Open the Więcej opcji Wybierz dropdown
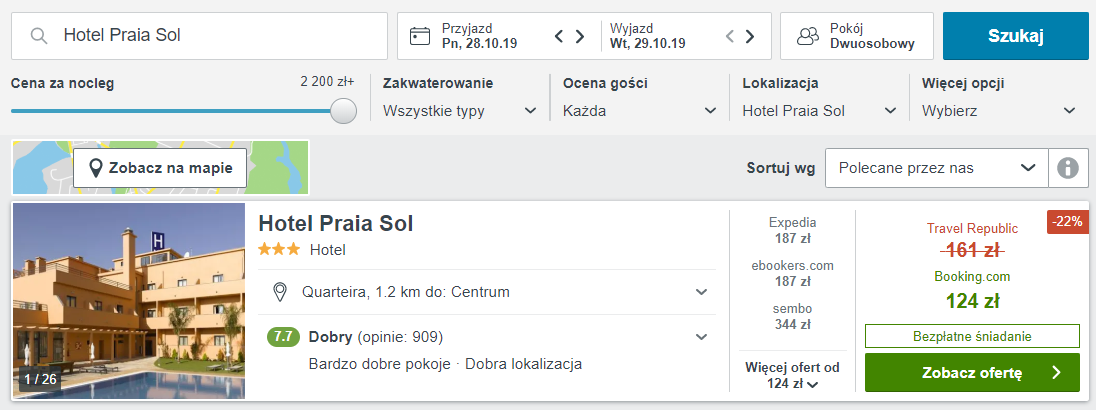Viewport: 1096px width, 410px height. pos(999,110)
